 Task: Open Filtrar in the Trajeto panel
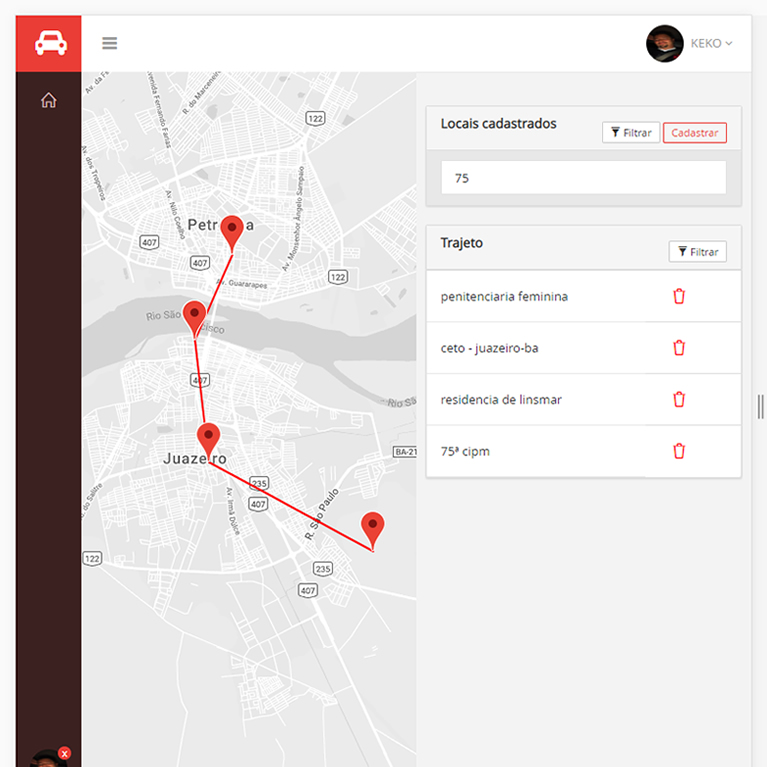[697, 252]
